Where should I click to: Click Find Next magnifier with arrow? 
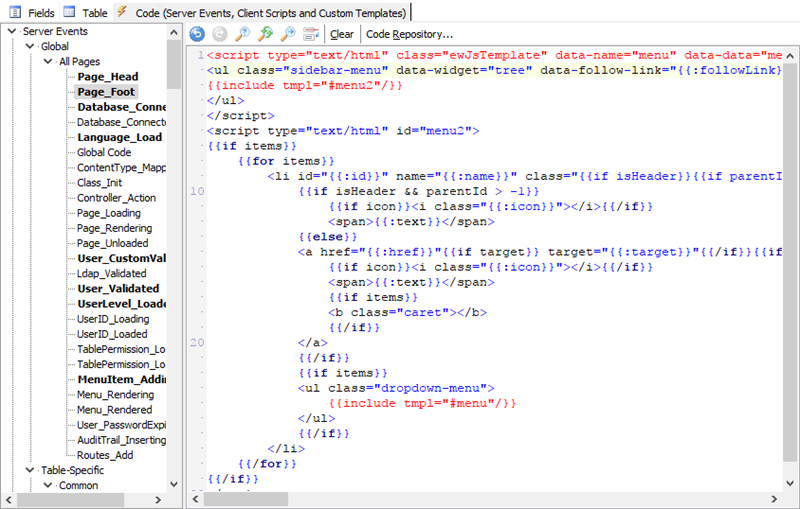(288, 34)
